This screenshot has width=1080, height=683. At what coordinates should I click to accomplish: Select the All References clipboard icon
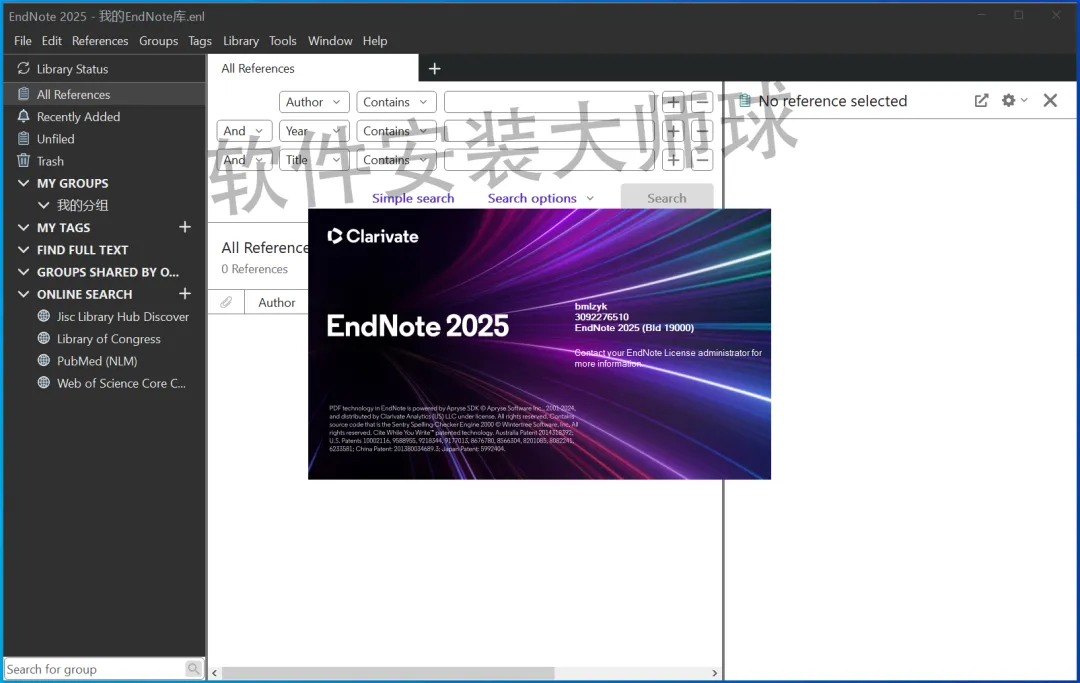(x=23, y=94)
